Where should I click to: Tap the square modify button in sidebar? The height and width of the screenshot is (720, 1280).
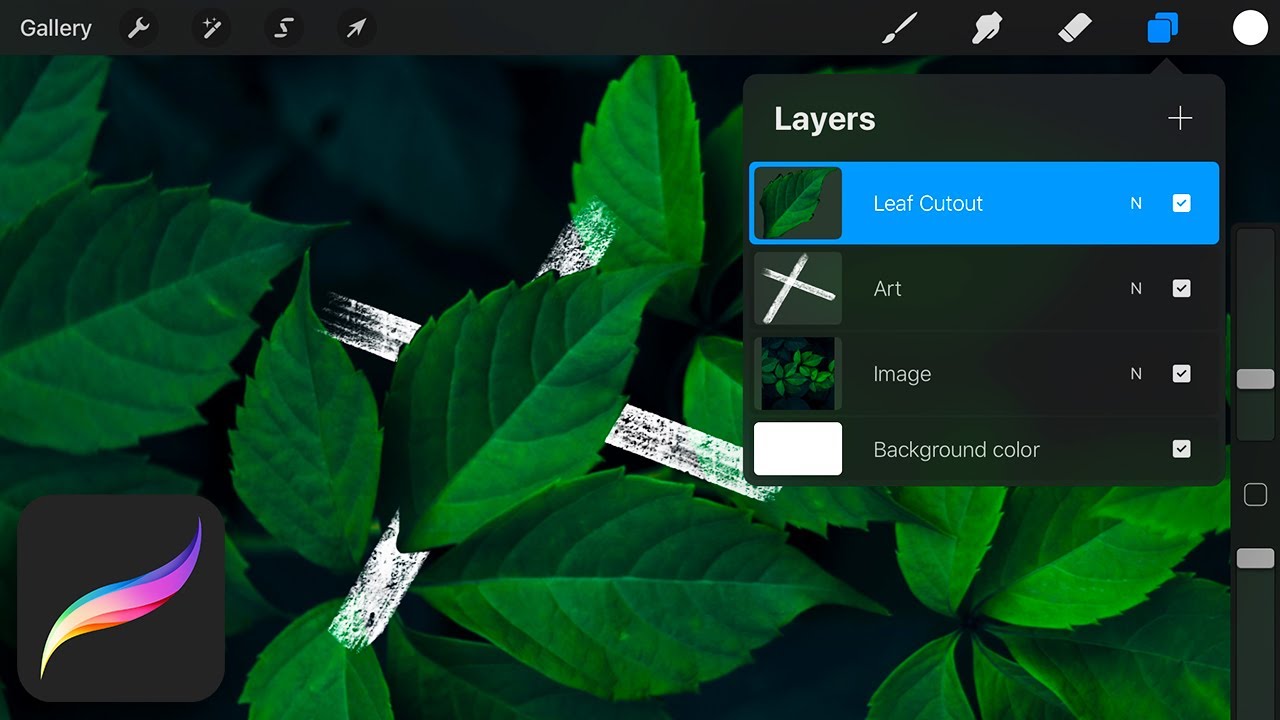click(x=1255, y=494)
